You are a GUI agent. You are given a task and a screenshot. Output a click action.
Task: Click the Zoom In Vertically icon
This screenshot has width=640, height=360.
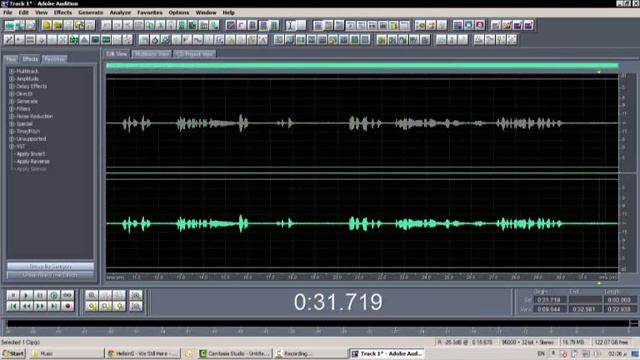(x=136, y=295)
